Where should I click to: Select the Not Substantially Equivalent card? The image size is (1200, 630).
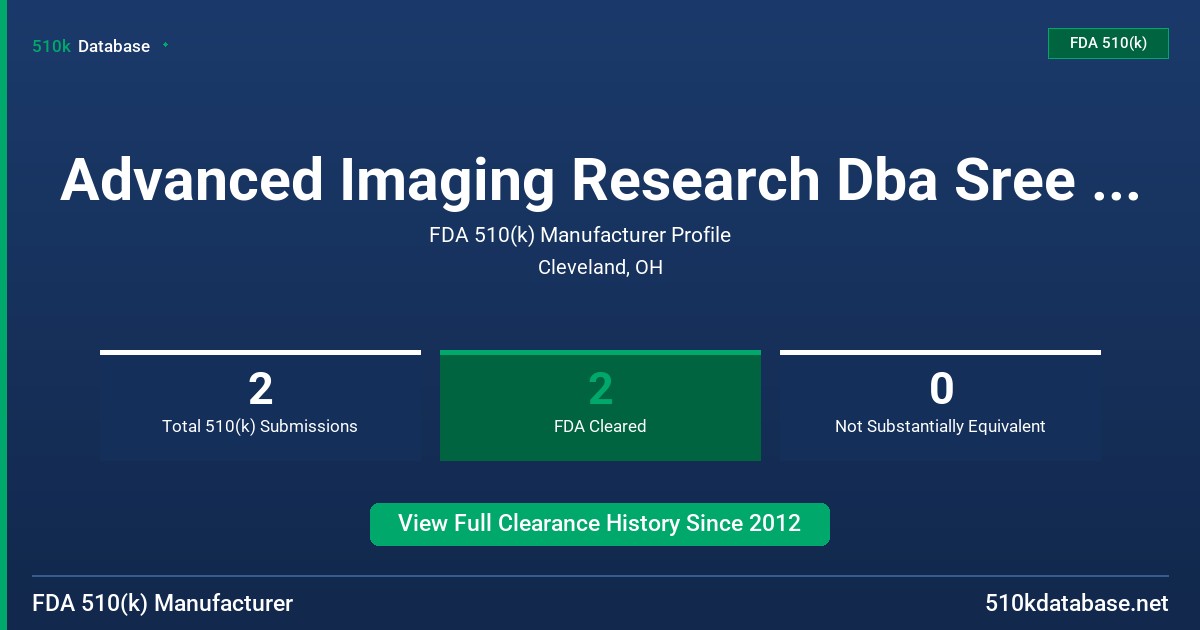coord(940,405)
